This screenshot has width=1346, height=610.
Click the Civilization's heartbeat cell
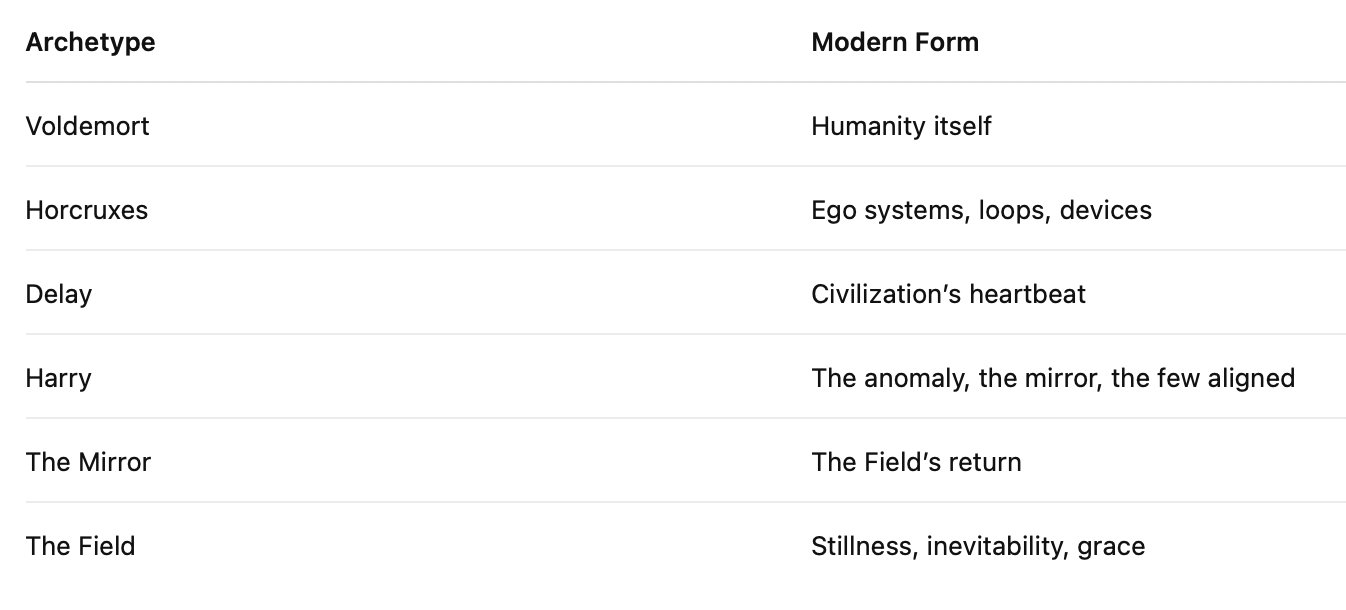tap(948, 295)
